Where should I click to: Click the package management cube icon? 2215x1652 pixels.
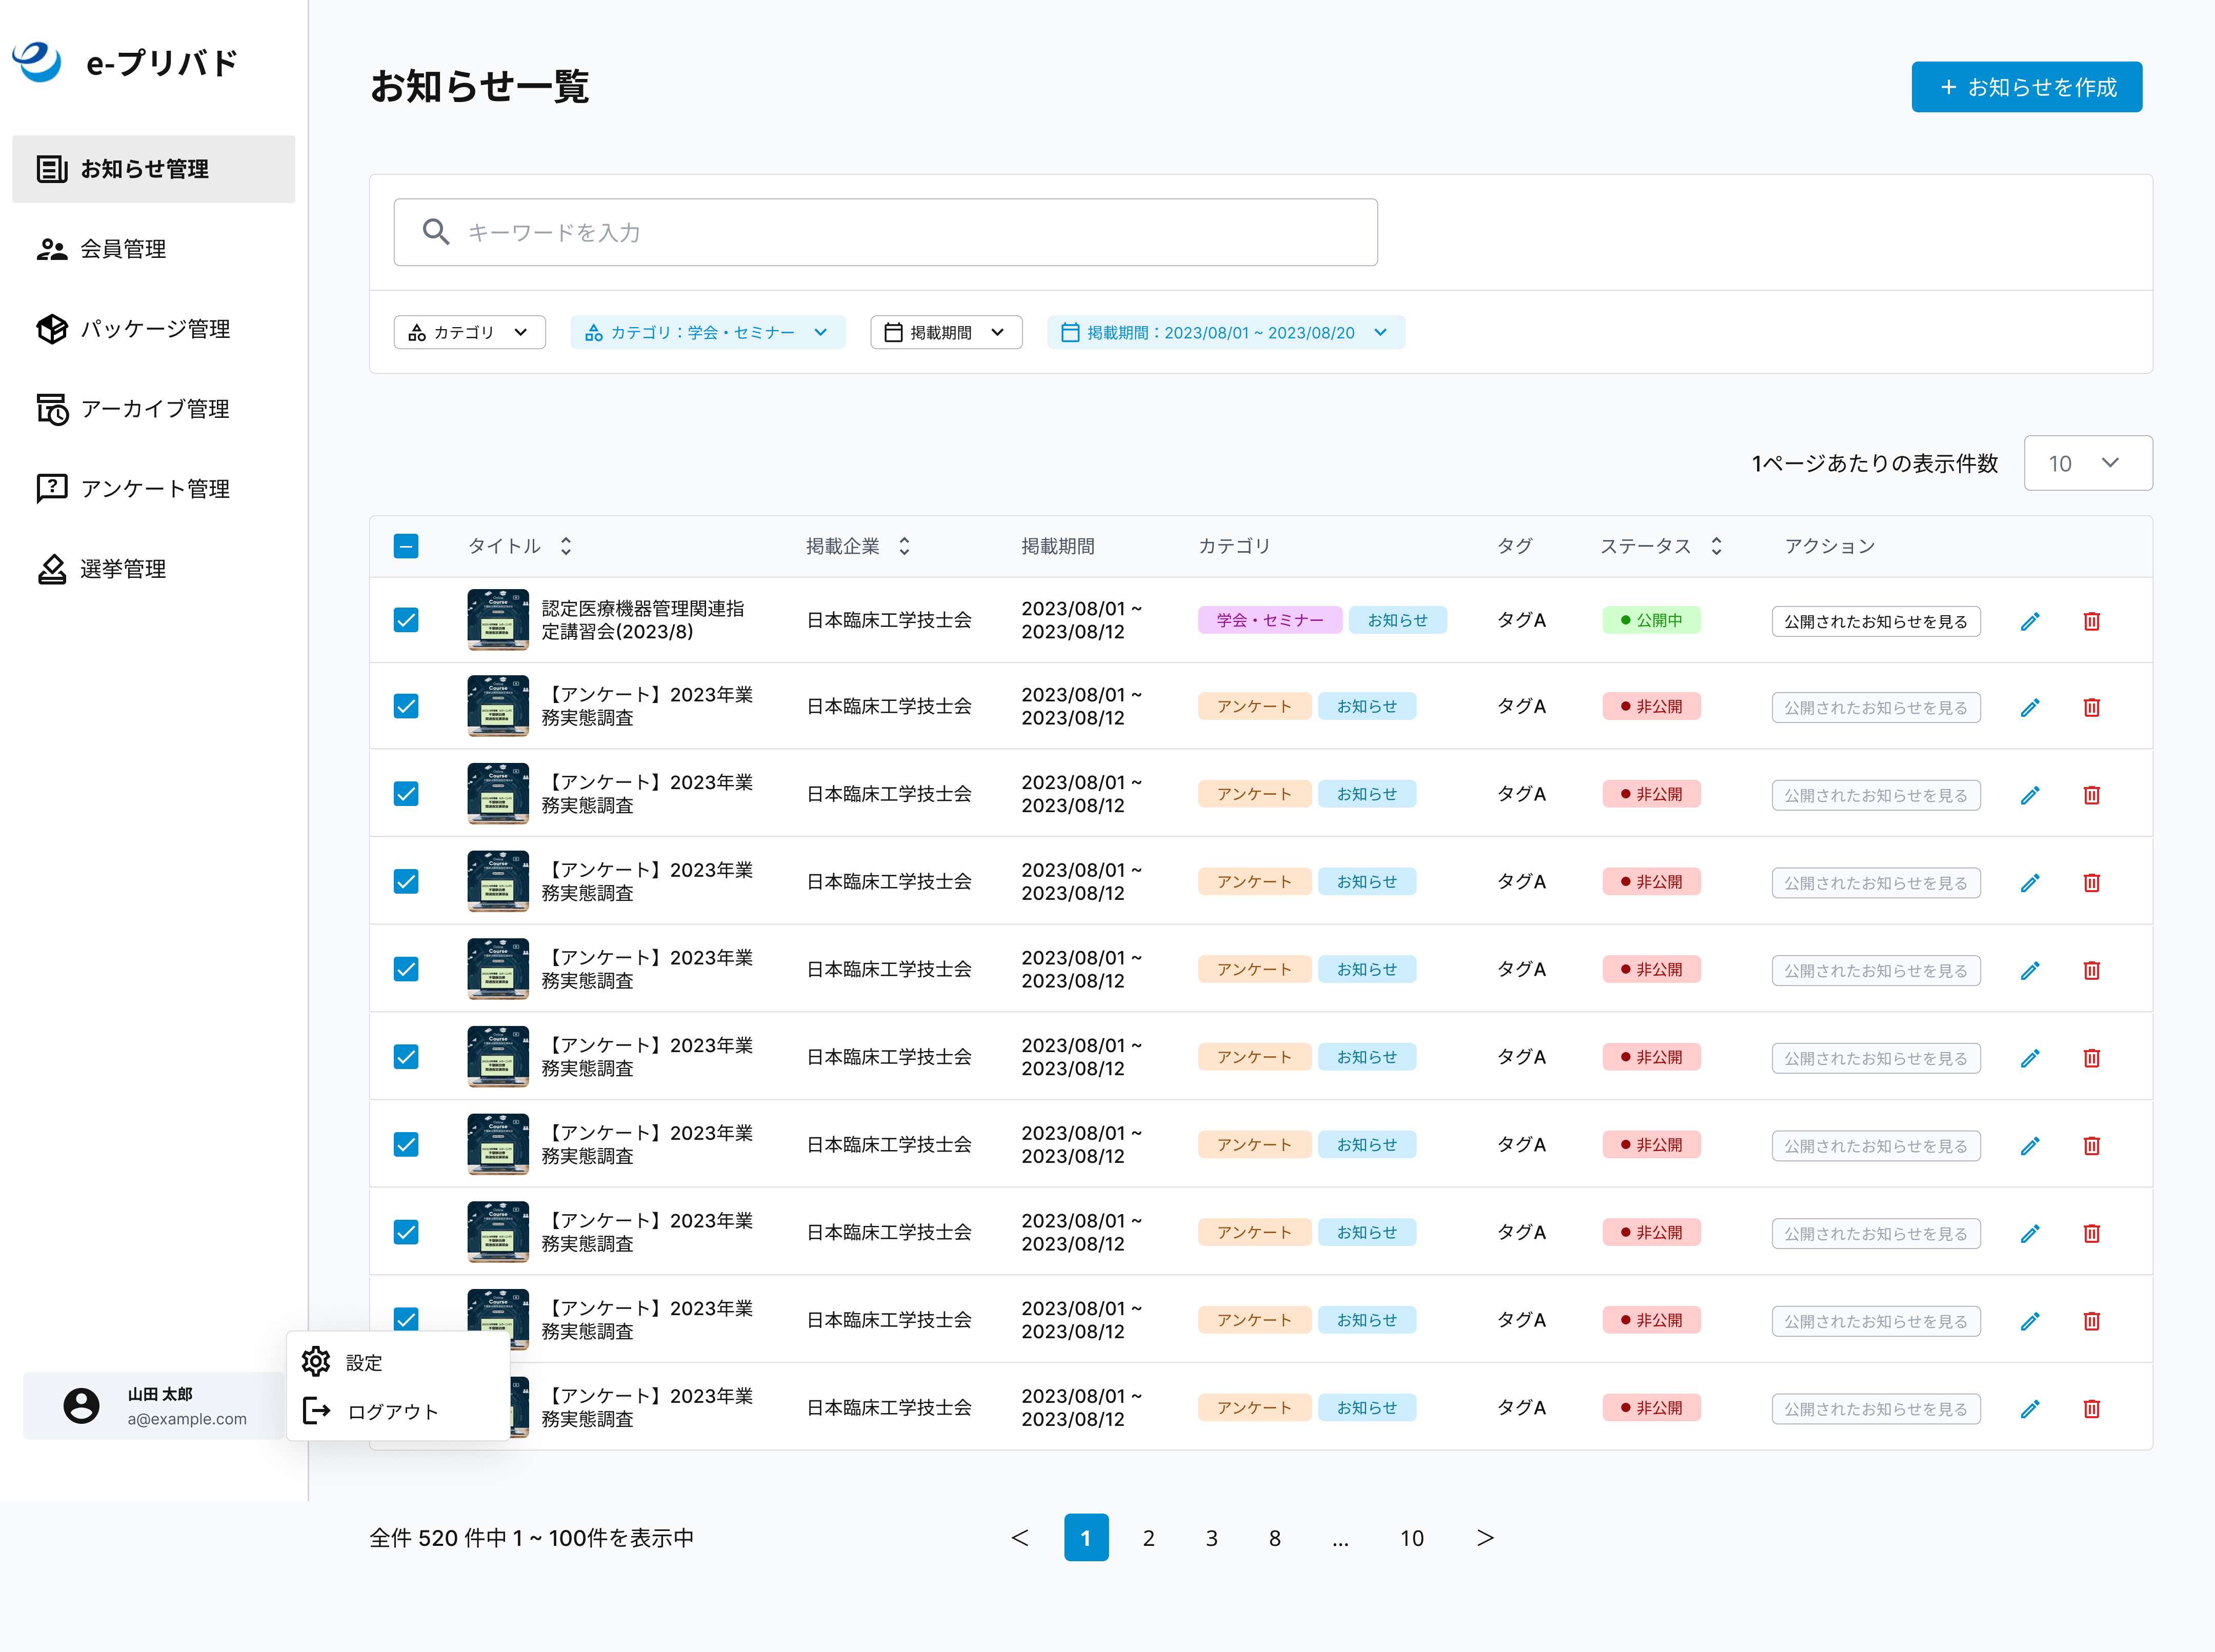(x=52, y=329)
